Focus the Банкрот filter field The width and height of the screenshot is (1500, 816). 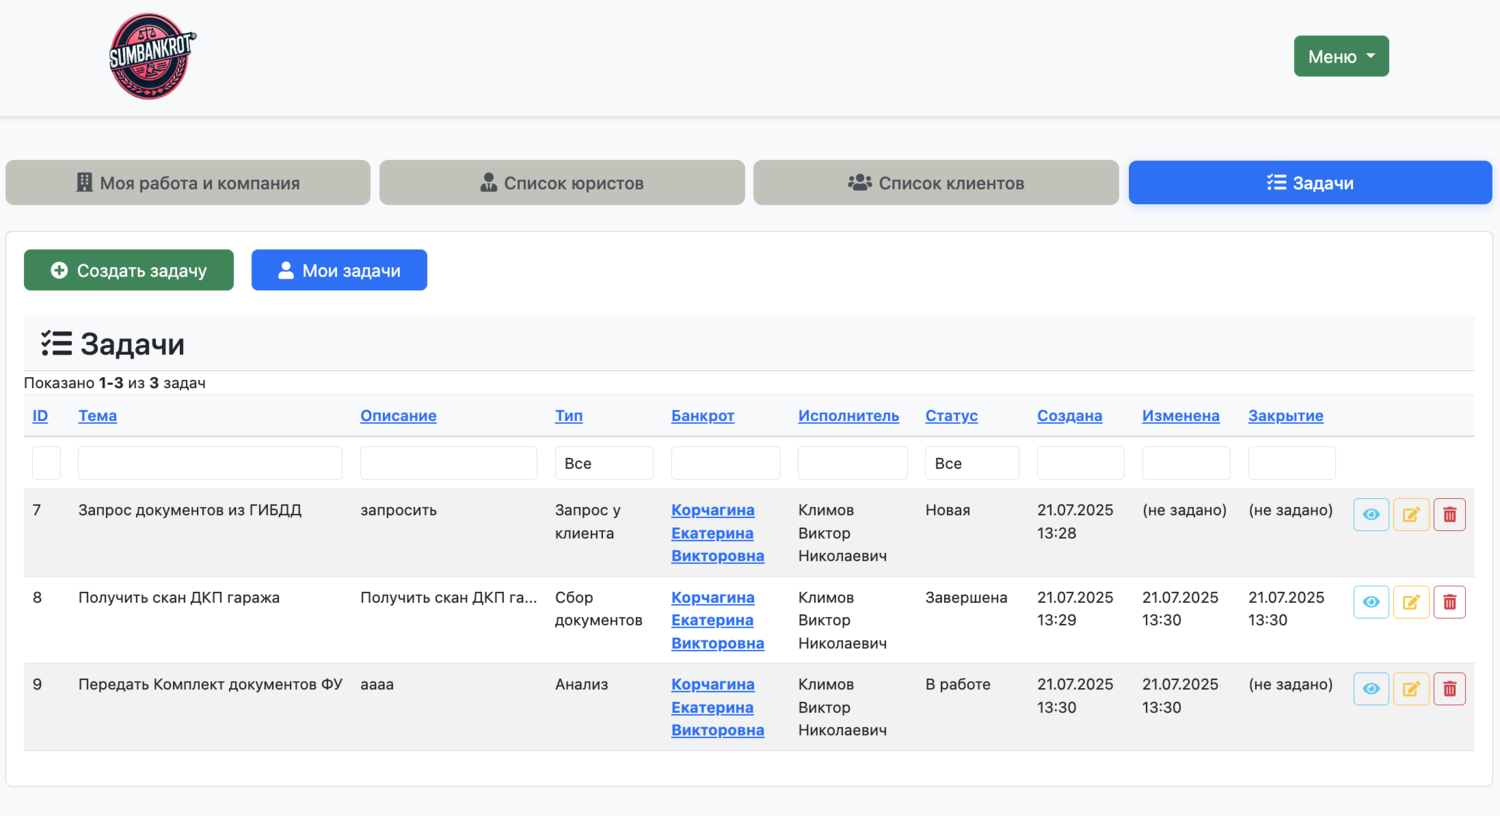[x=726, y=463]
